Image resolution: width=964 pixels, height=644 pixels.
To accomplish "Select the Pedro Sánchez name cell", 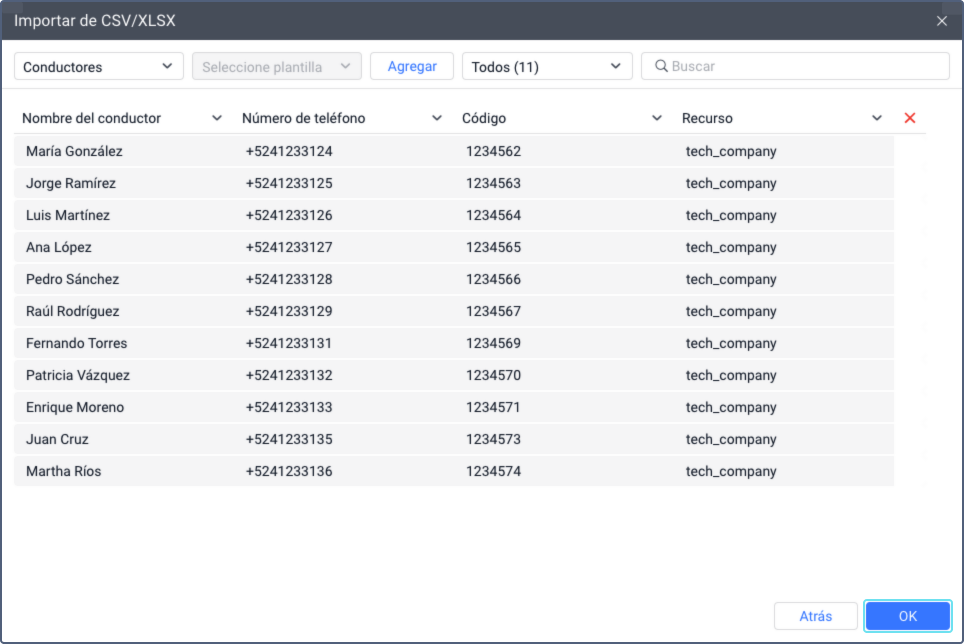I will click(73, 279).
